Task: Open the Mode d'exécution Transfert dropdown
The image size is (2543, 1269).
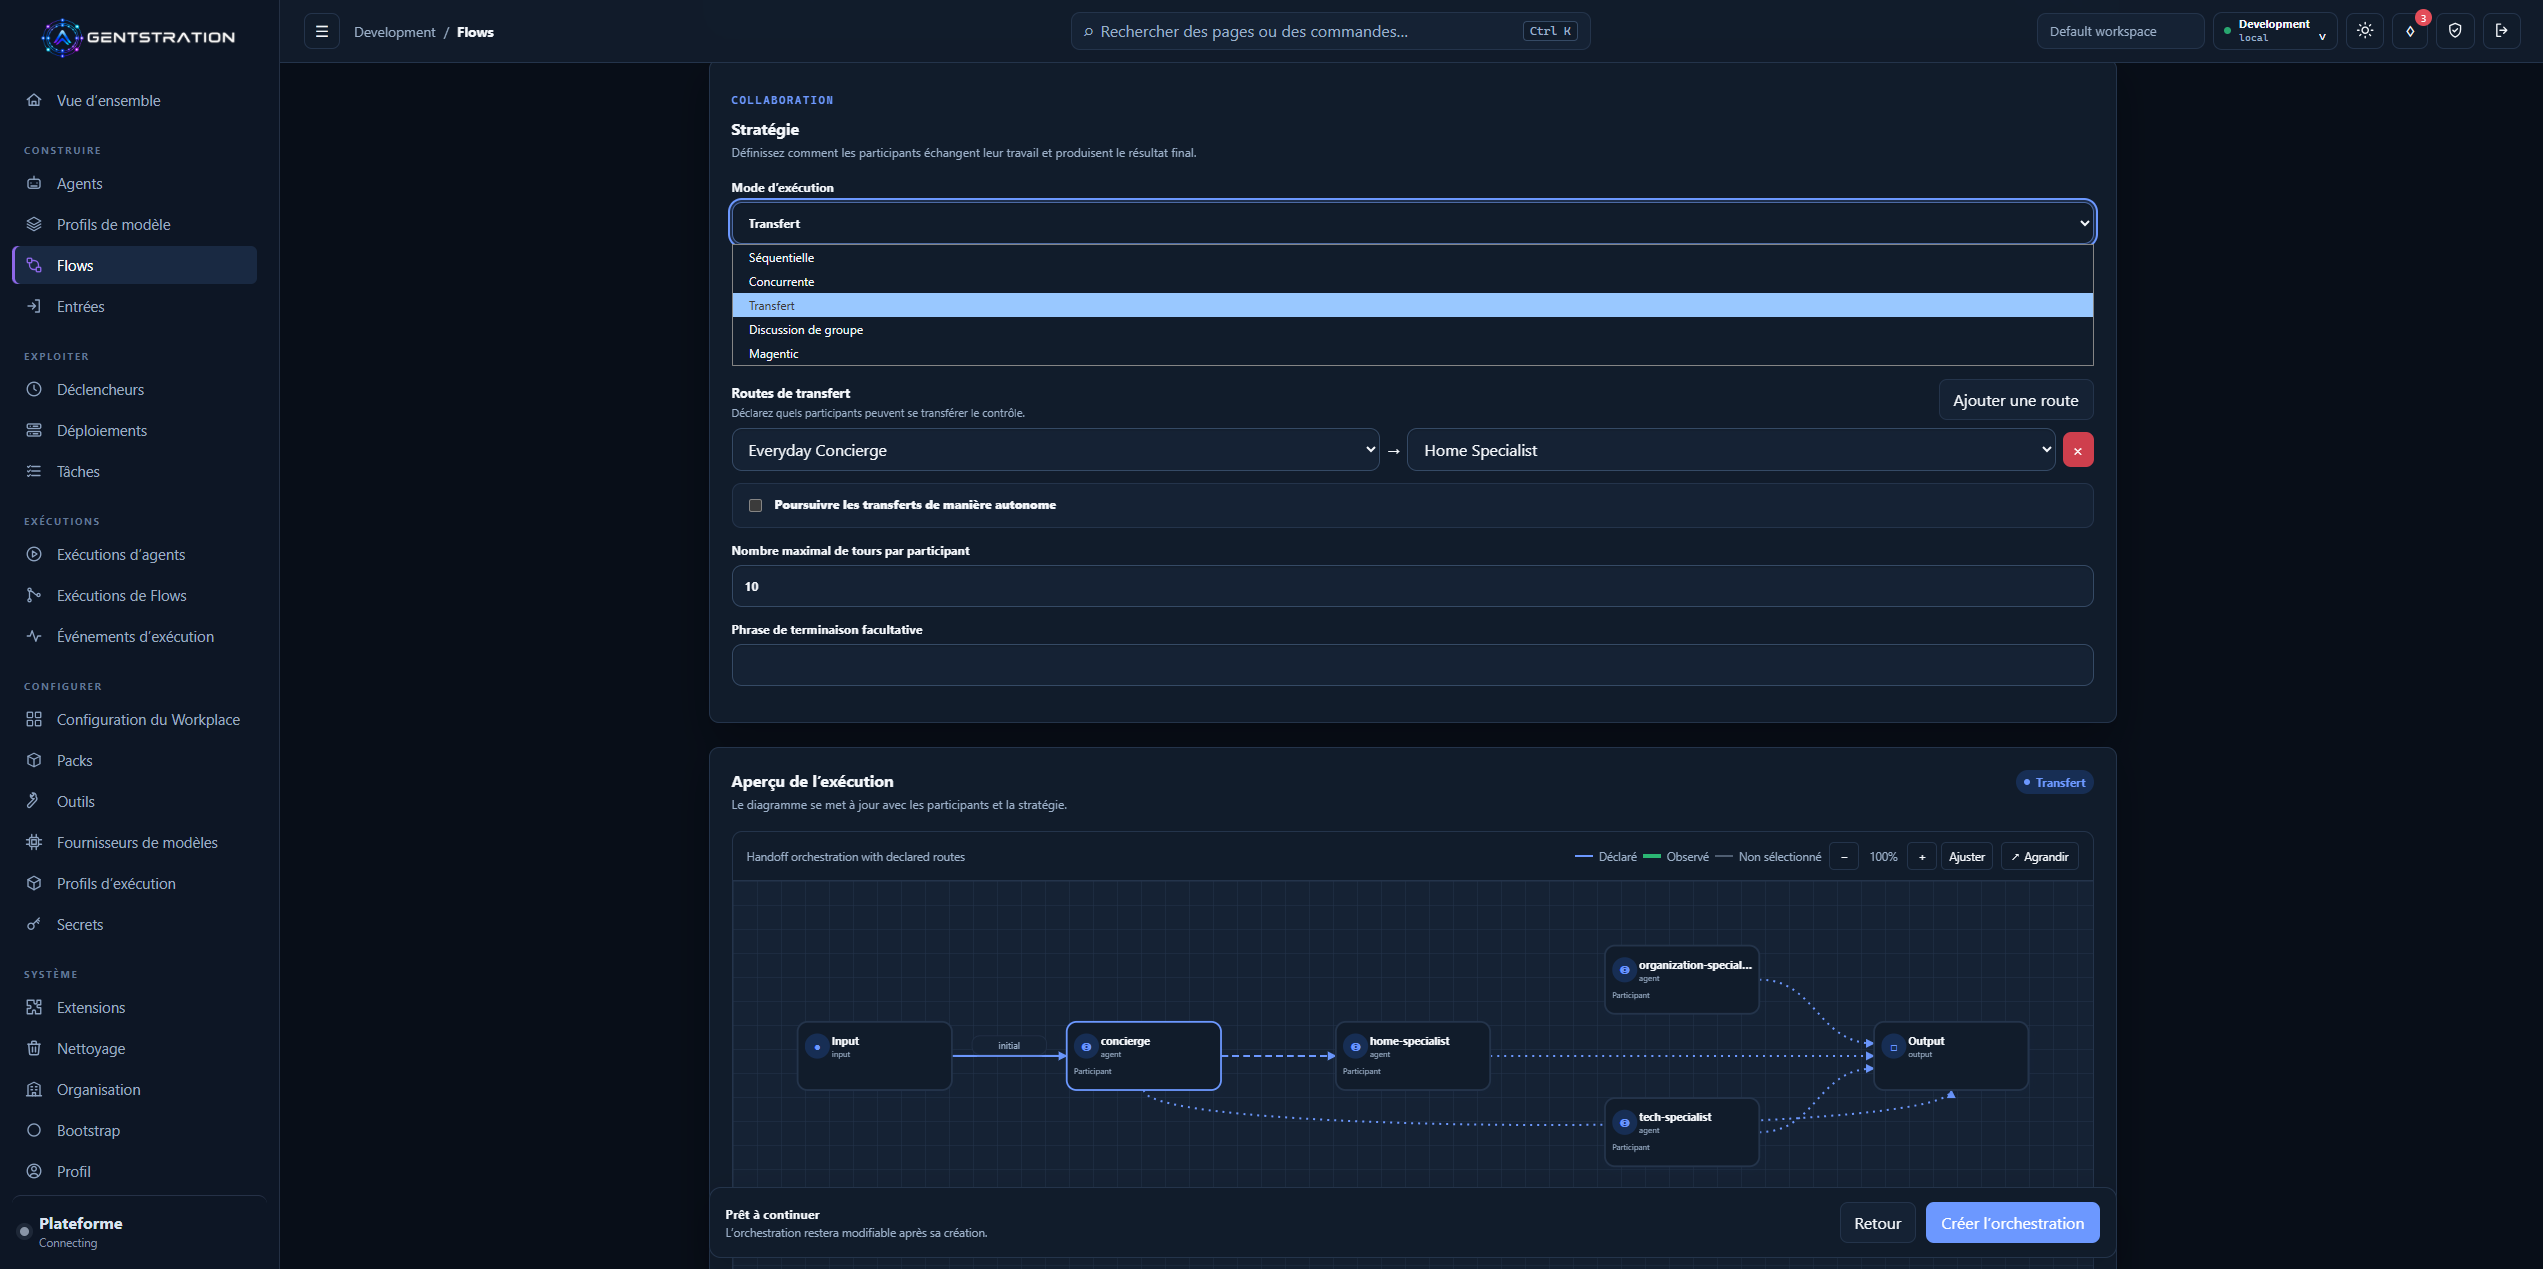Action: tap(1412, 223)
